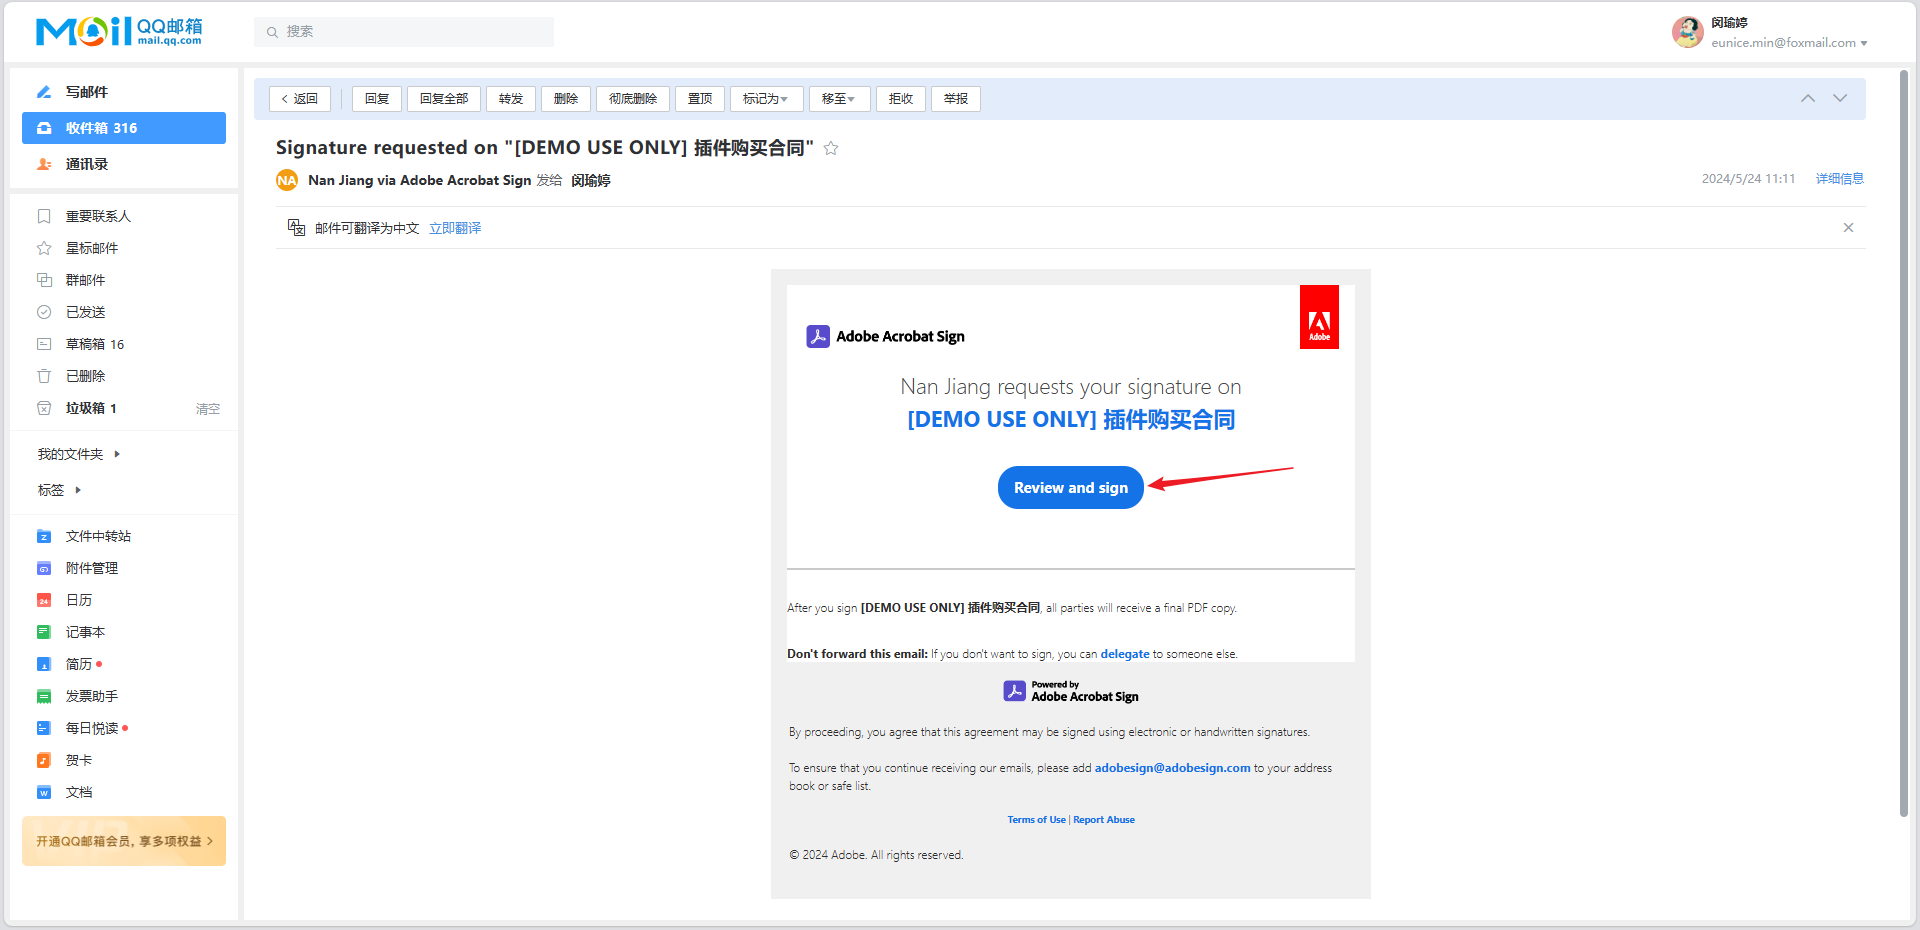Click the sender avatar NA

pyautogui.click(x=287, y=180)
